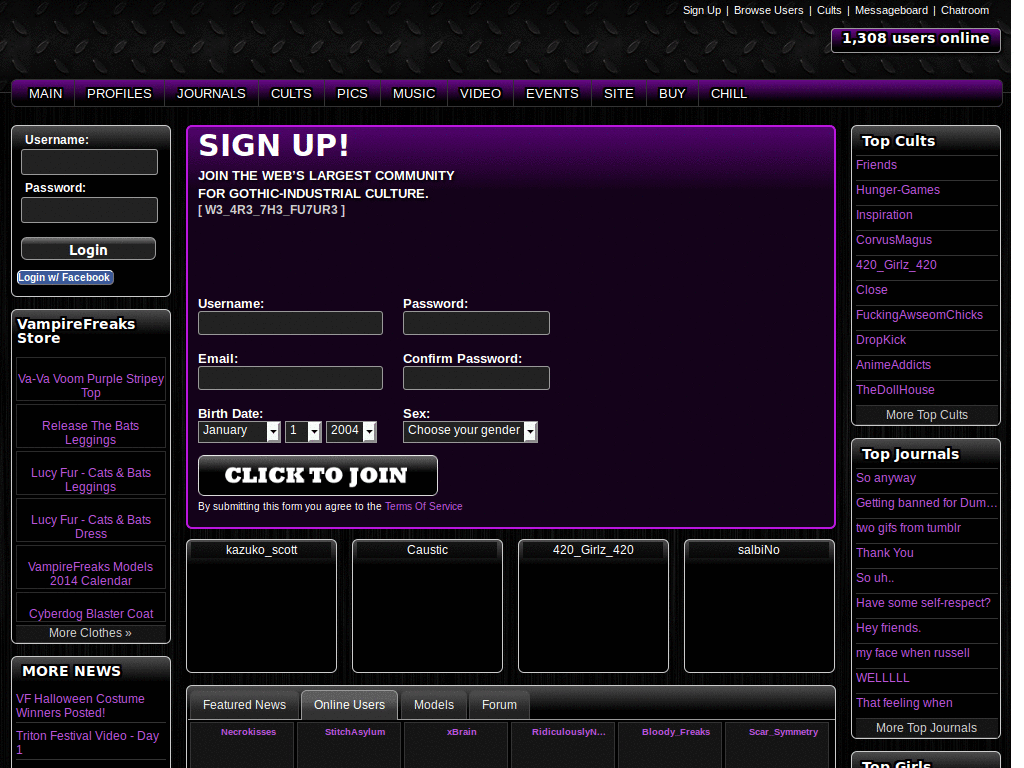Switch to the Models tab
Viewport: 1024px width, 768px height.
pos(434,705)
